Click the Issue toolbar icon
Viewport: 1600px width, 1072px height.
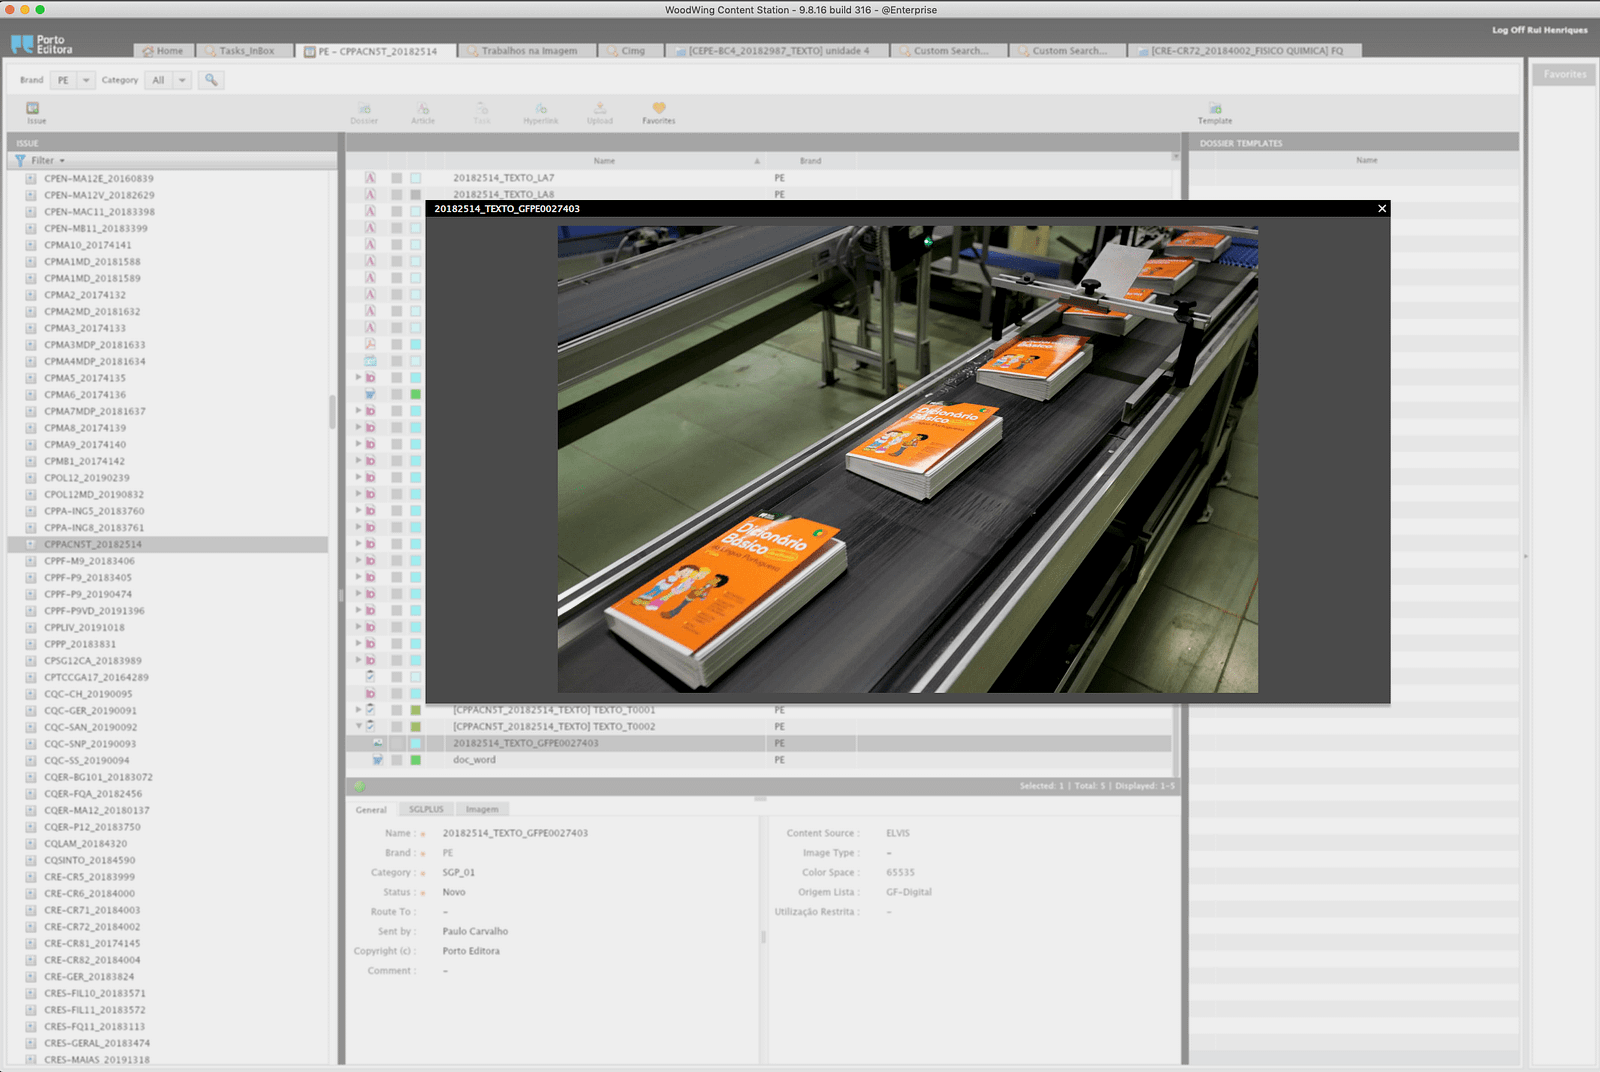point(33,109)
